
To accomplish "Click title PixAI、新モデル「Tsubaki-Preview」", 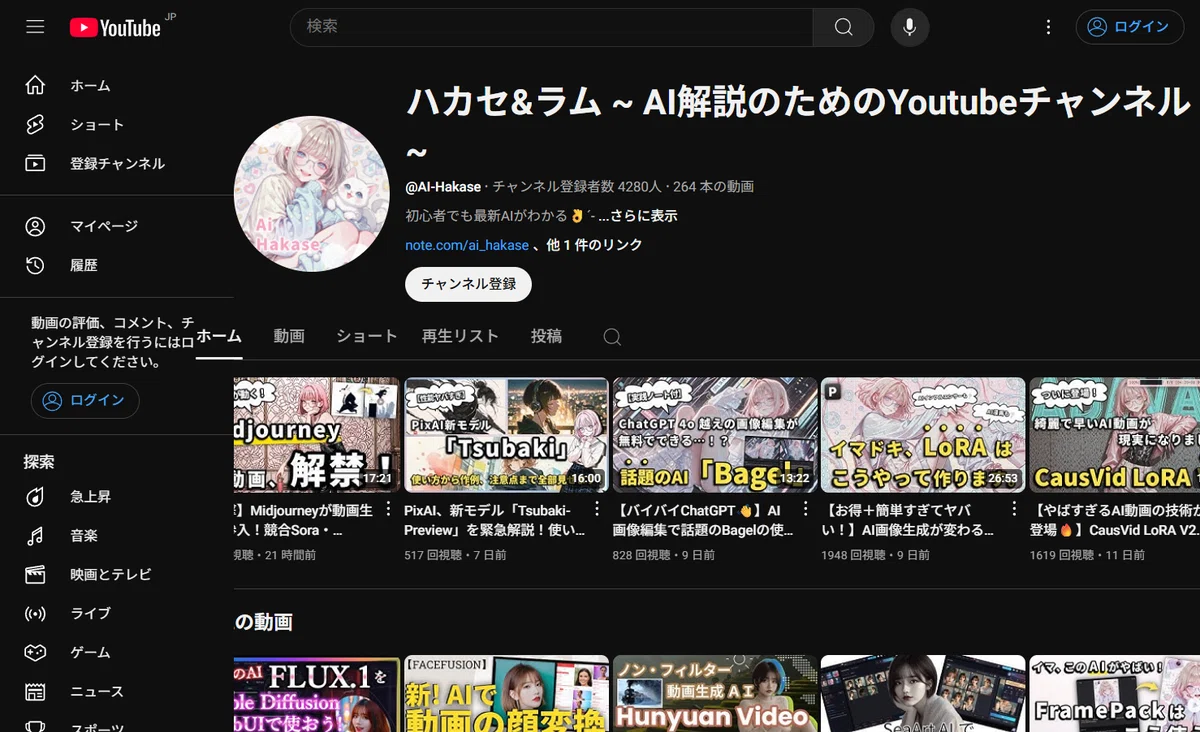I will tap(496, 520).
